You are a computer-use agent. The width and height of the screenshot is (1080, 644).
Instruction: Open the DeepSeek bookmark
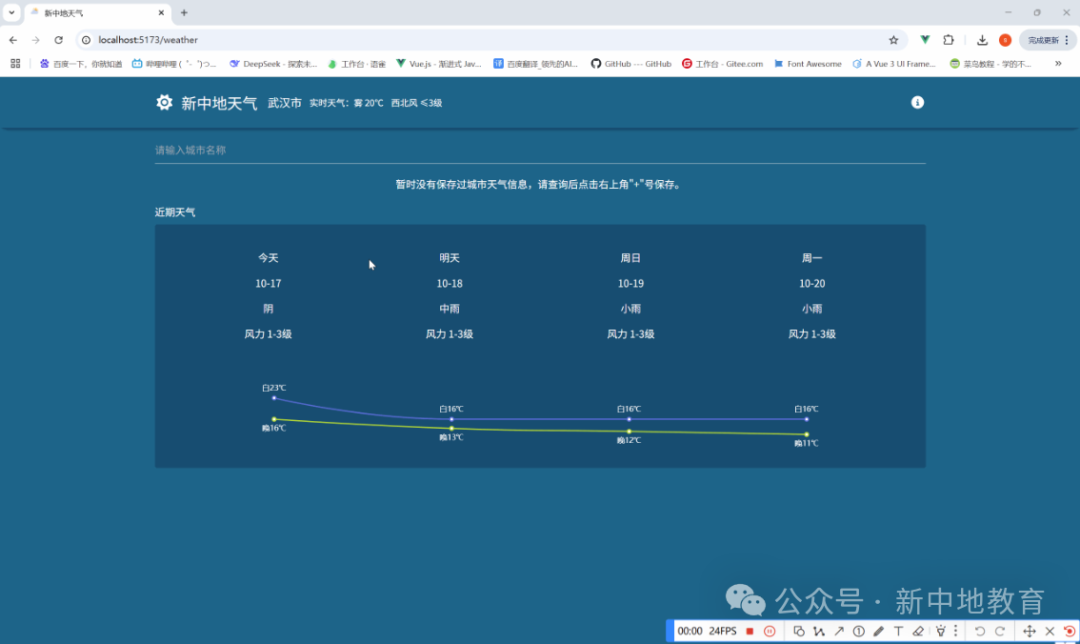(x=273, y=63)
